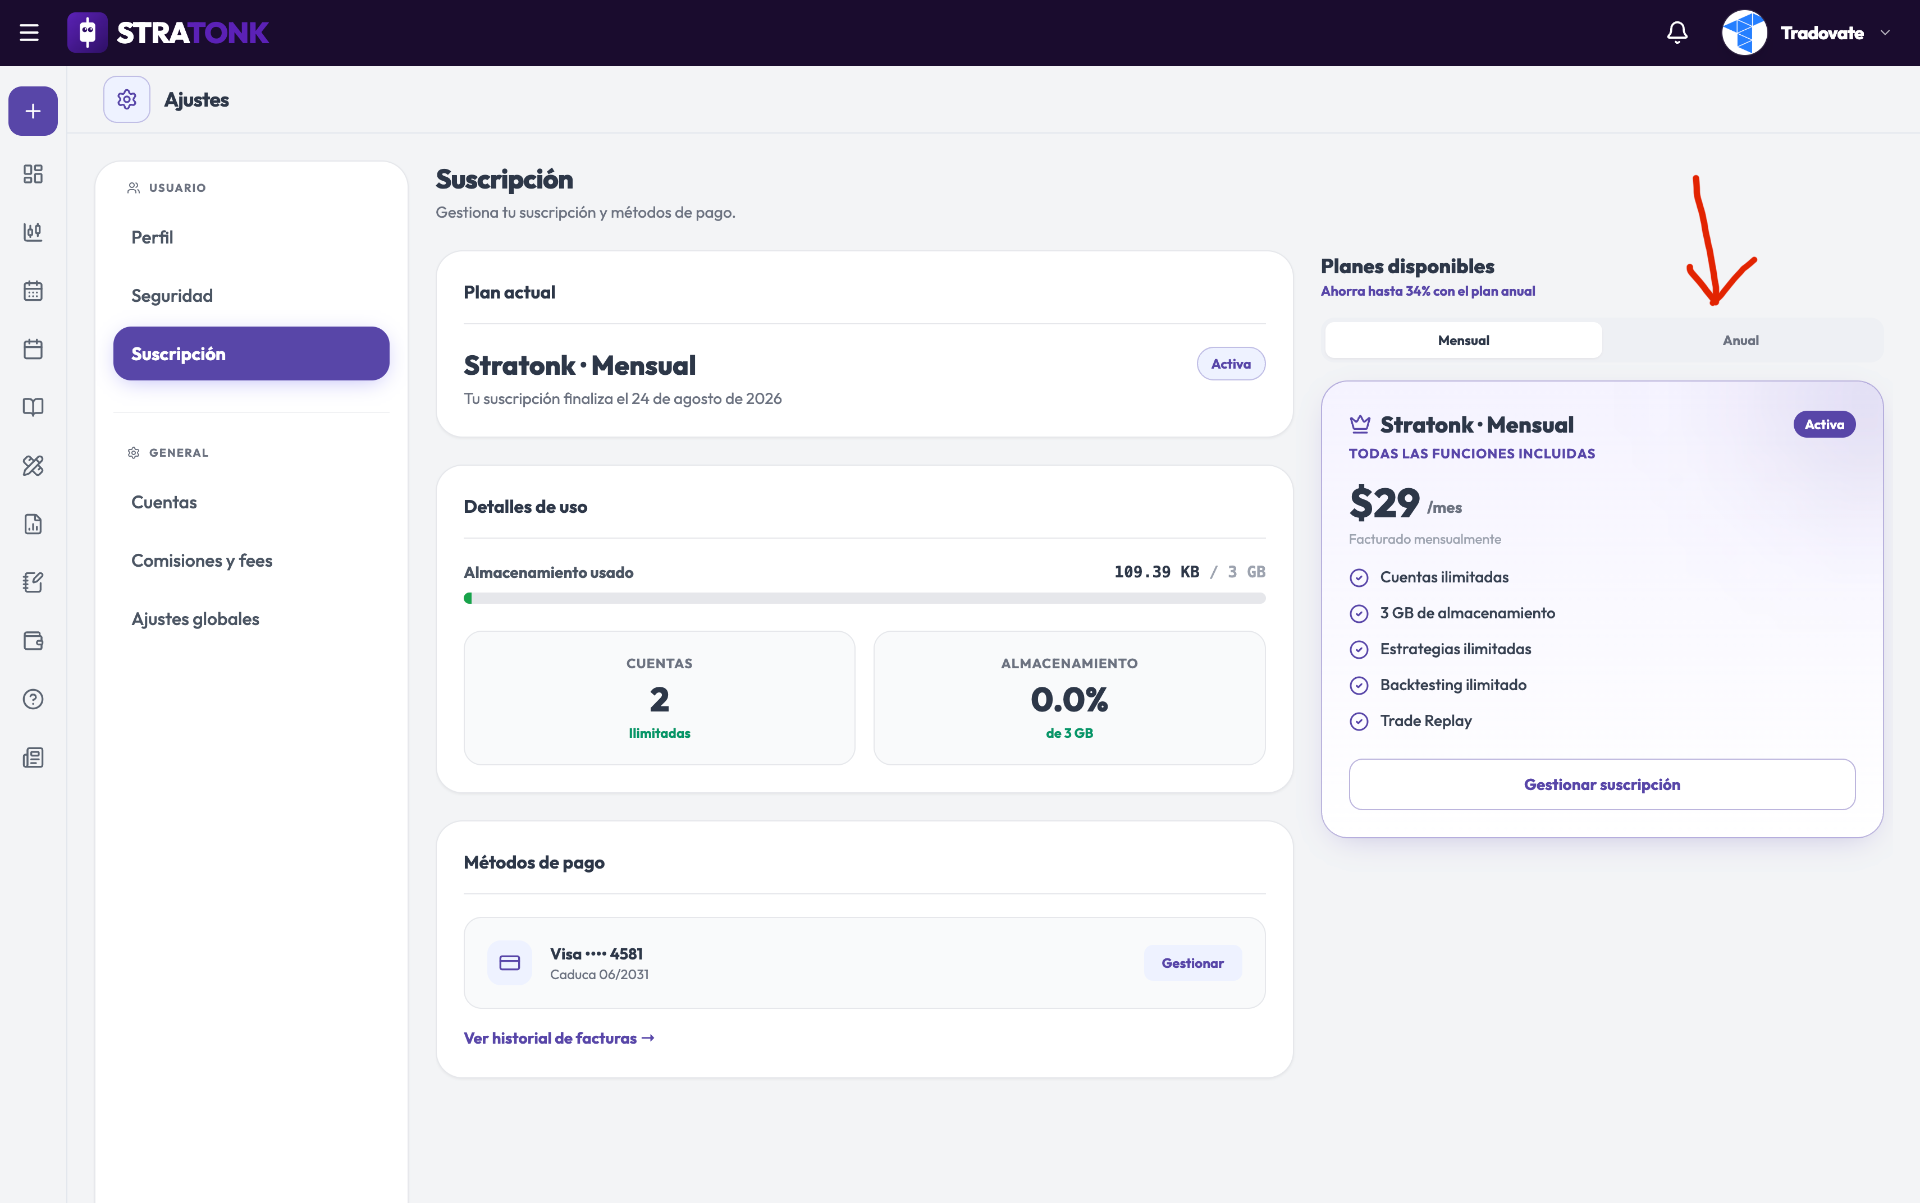This screenshot has height=1203, width=1920.
Task: Click the TODAS LAS FUNCIONES INCLUIDAS text
Action: click(1472, 454)
